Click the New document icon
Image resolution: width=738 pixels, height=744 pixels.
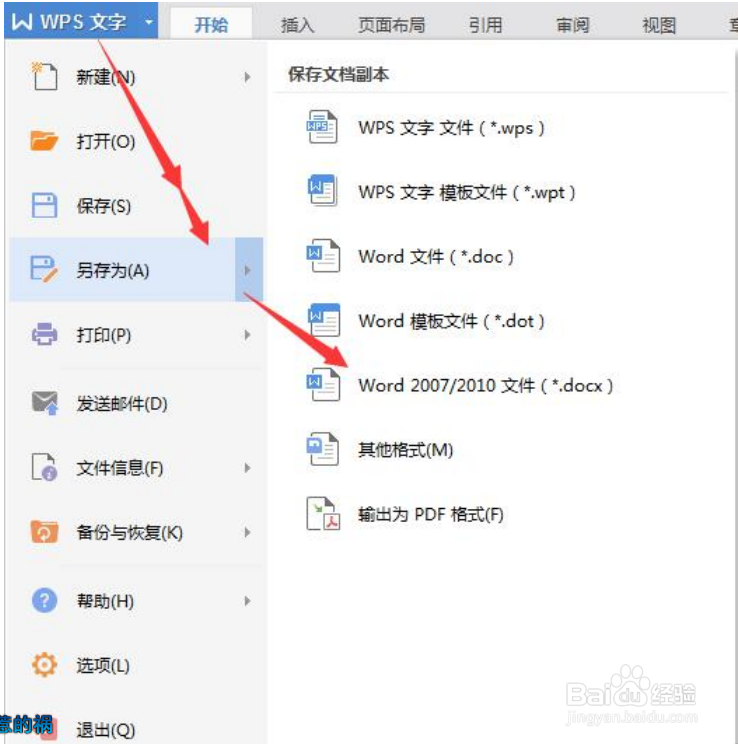coord(45,76)
